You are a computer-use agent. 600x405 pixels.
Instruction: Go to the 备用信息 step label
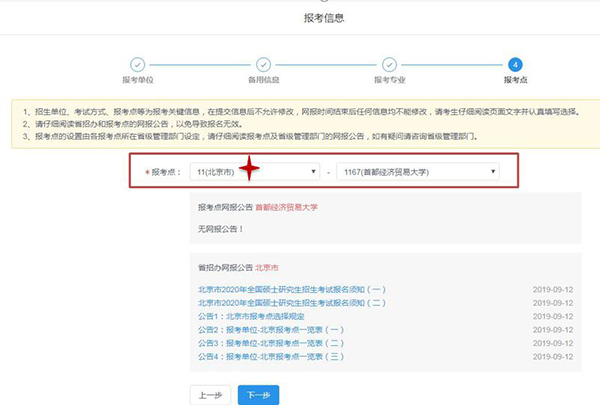click(264, 80)
